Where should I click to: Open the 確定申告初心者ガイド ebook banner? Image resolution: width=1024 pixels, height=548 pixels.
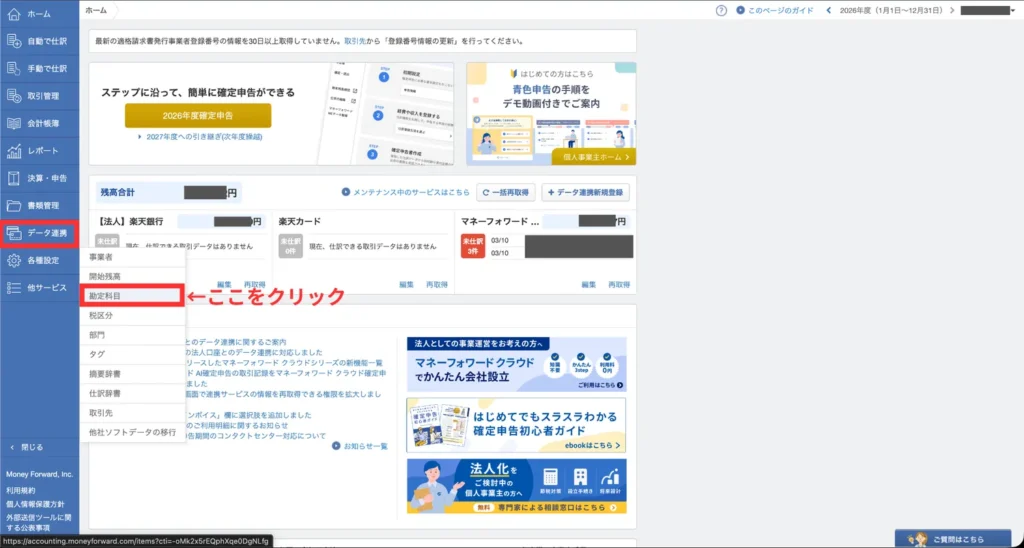[x=516, y=425]
